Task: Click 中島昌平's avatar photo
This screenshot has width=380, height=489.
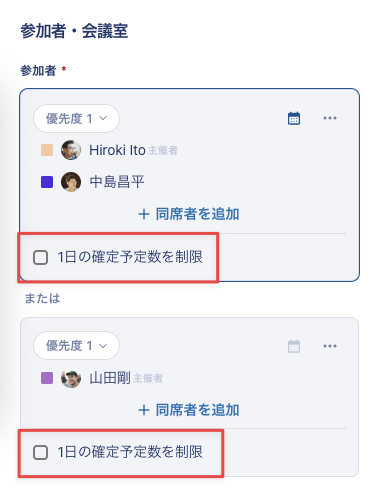Action: [71, 182]
